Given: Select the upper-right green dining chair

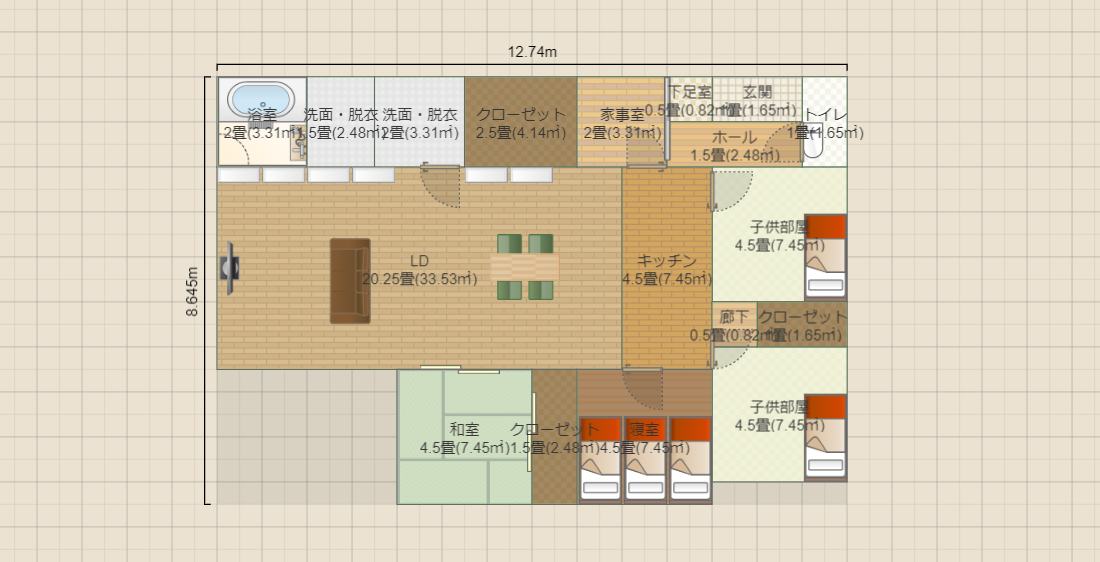Looking at the screenshot, I should [x=541, y=243].
